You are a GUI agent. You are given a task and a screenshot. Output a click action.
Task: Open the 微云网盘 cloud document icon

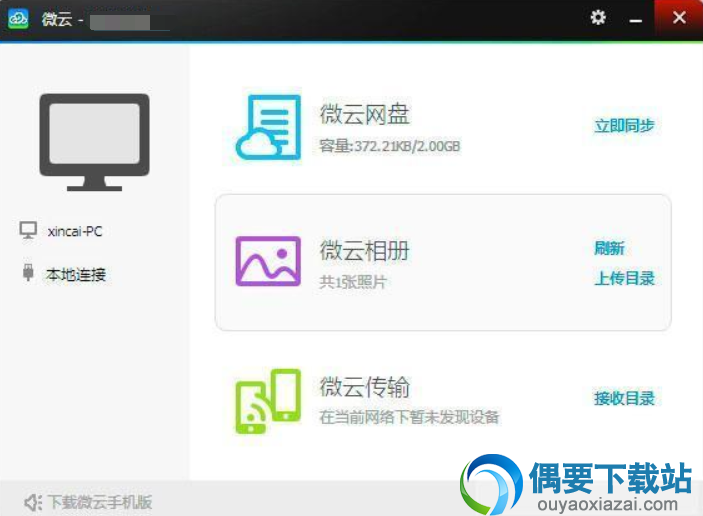tap(268, 127)
